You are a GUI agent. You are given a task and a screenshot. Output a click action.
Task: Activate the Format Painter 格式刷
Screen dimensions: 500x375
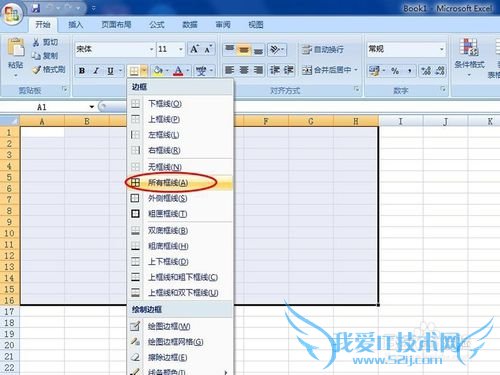pyautogui.click(x=49, y=70)
